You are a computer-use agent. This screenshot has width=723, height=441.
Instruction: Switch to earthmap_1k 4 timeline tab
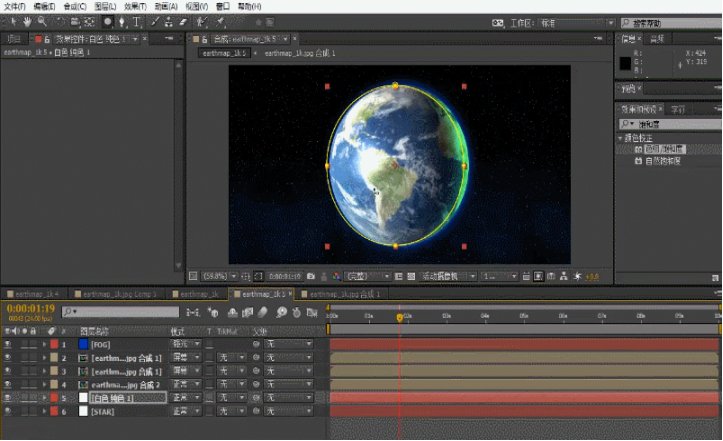pos(34,294)
